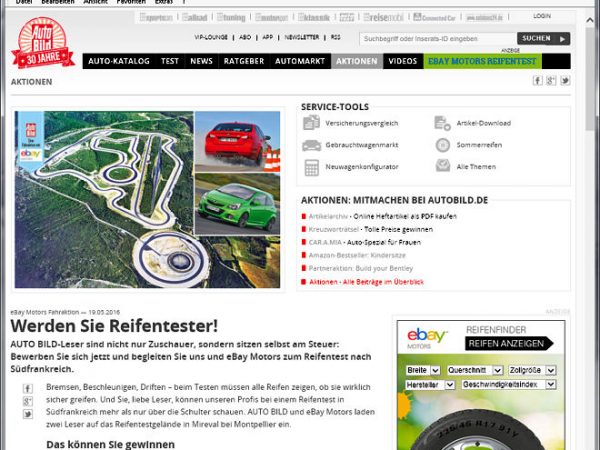600x450 pixels.
Task: Open the RSS link
Action: 336,37
